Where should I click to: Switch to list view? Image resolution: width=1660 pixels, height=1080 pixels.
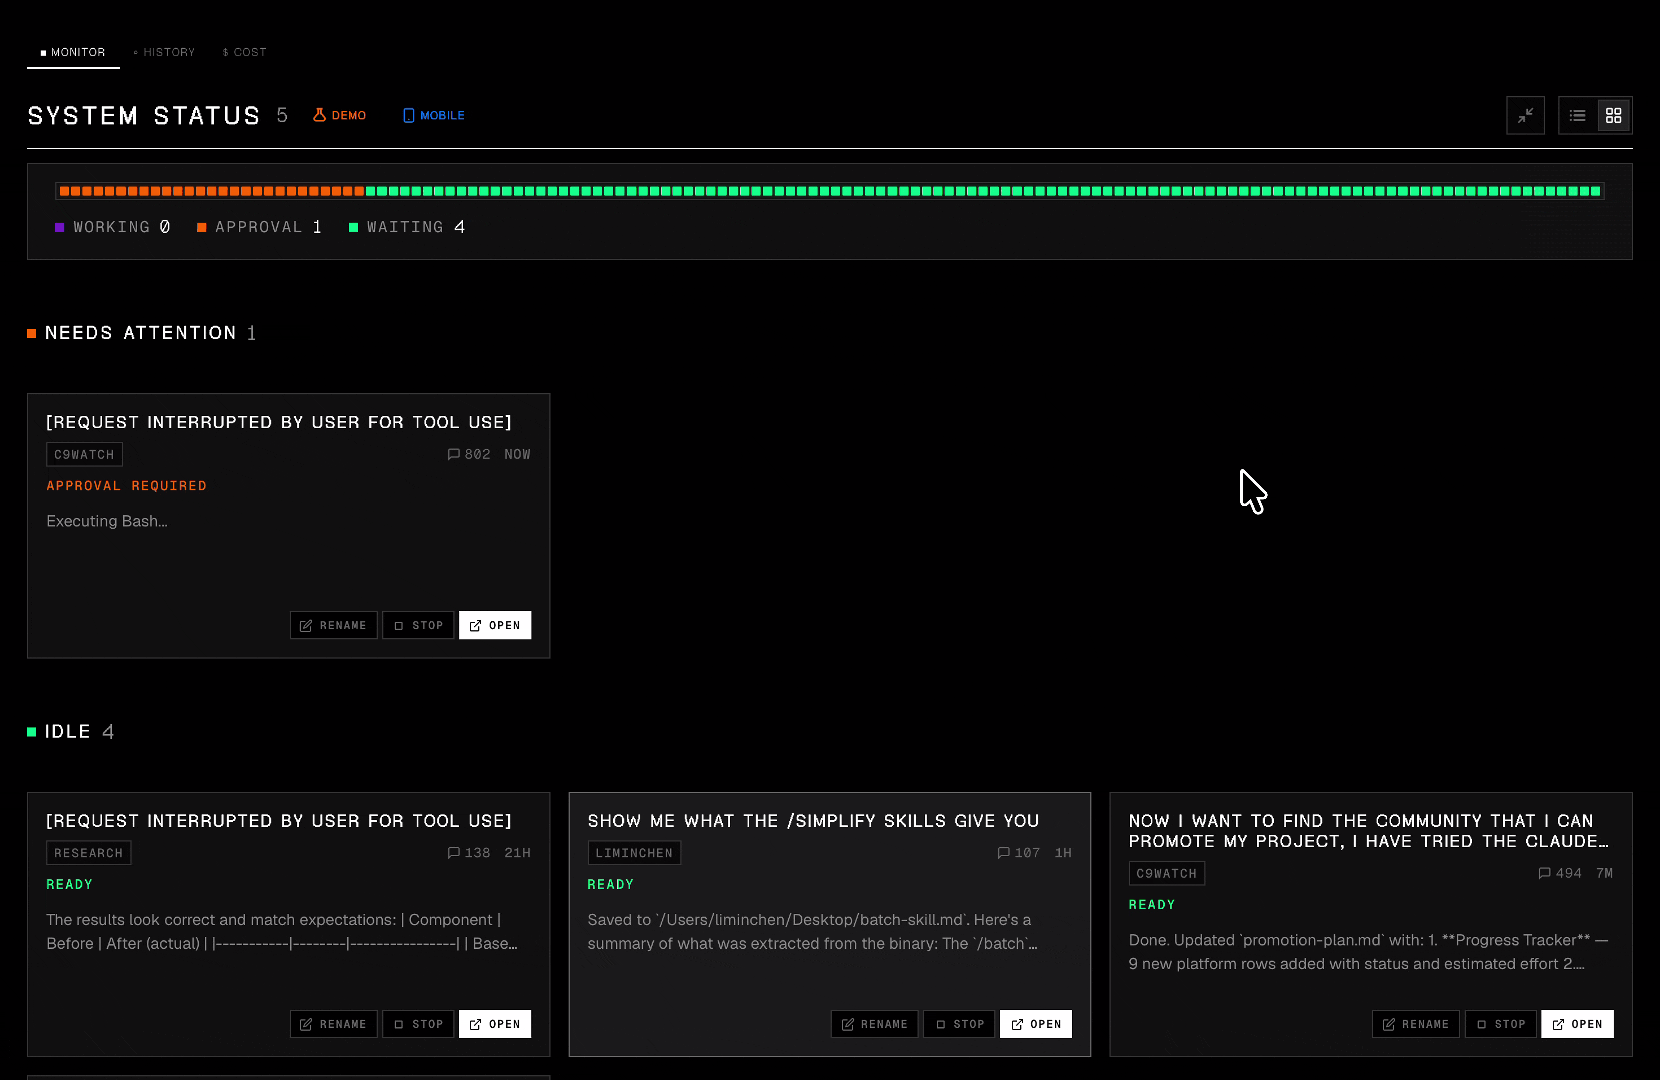click(x=1578, y=116)
